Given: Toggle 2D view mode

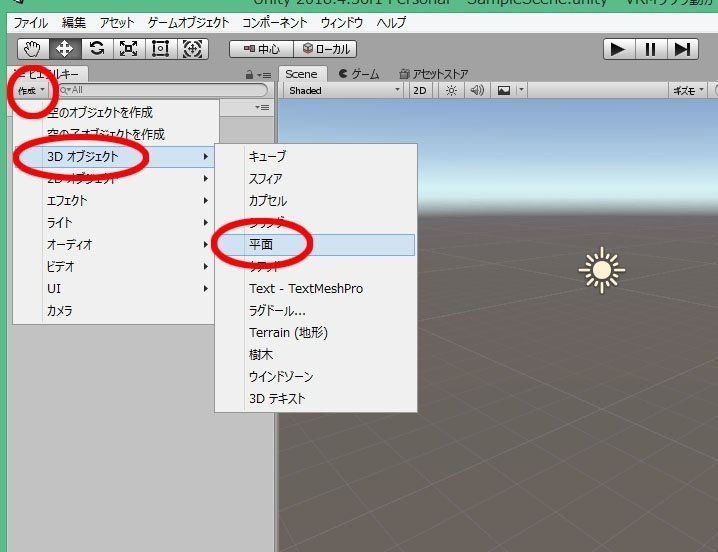Looking at the screenshot, I should [420, 91].
